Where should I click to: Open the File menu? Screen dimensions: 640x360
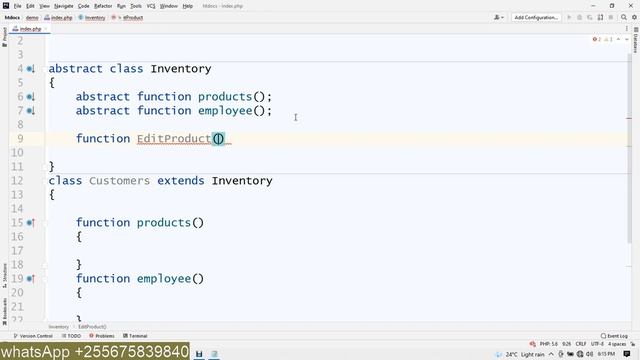coord(17,6)
